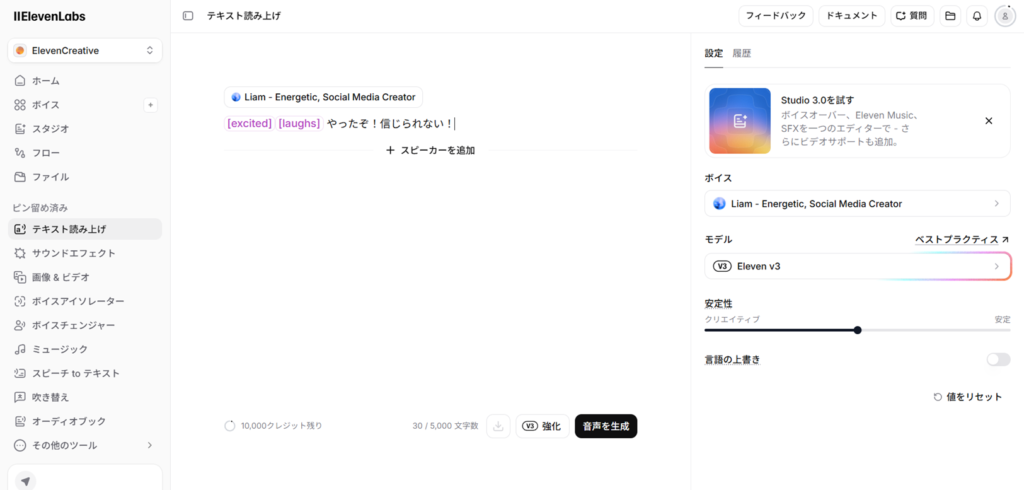This screenshot has height=490, width=1024.
Task: Open the folder icon in top bar
Action: tap(950, 16)
